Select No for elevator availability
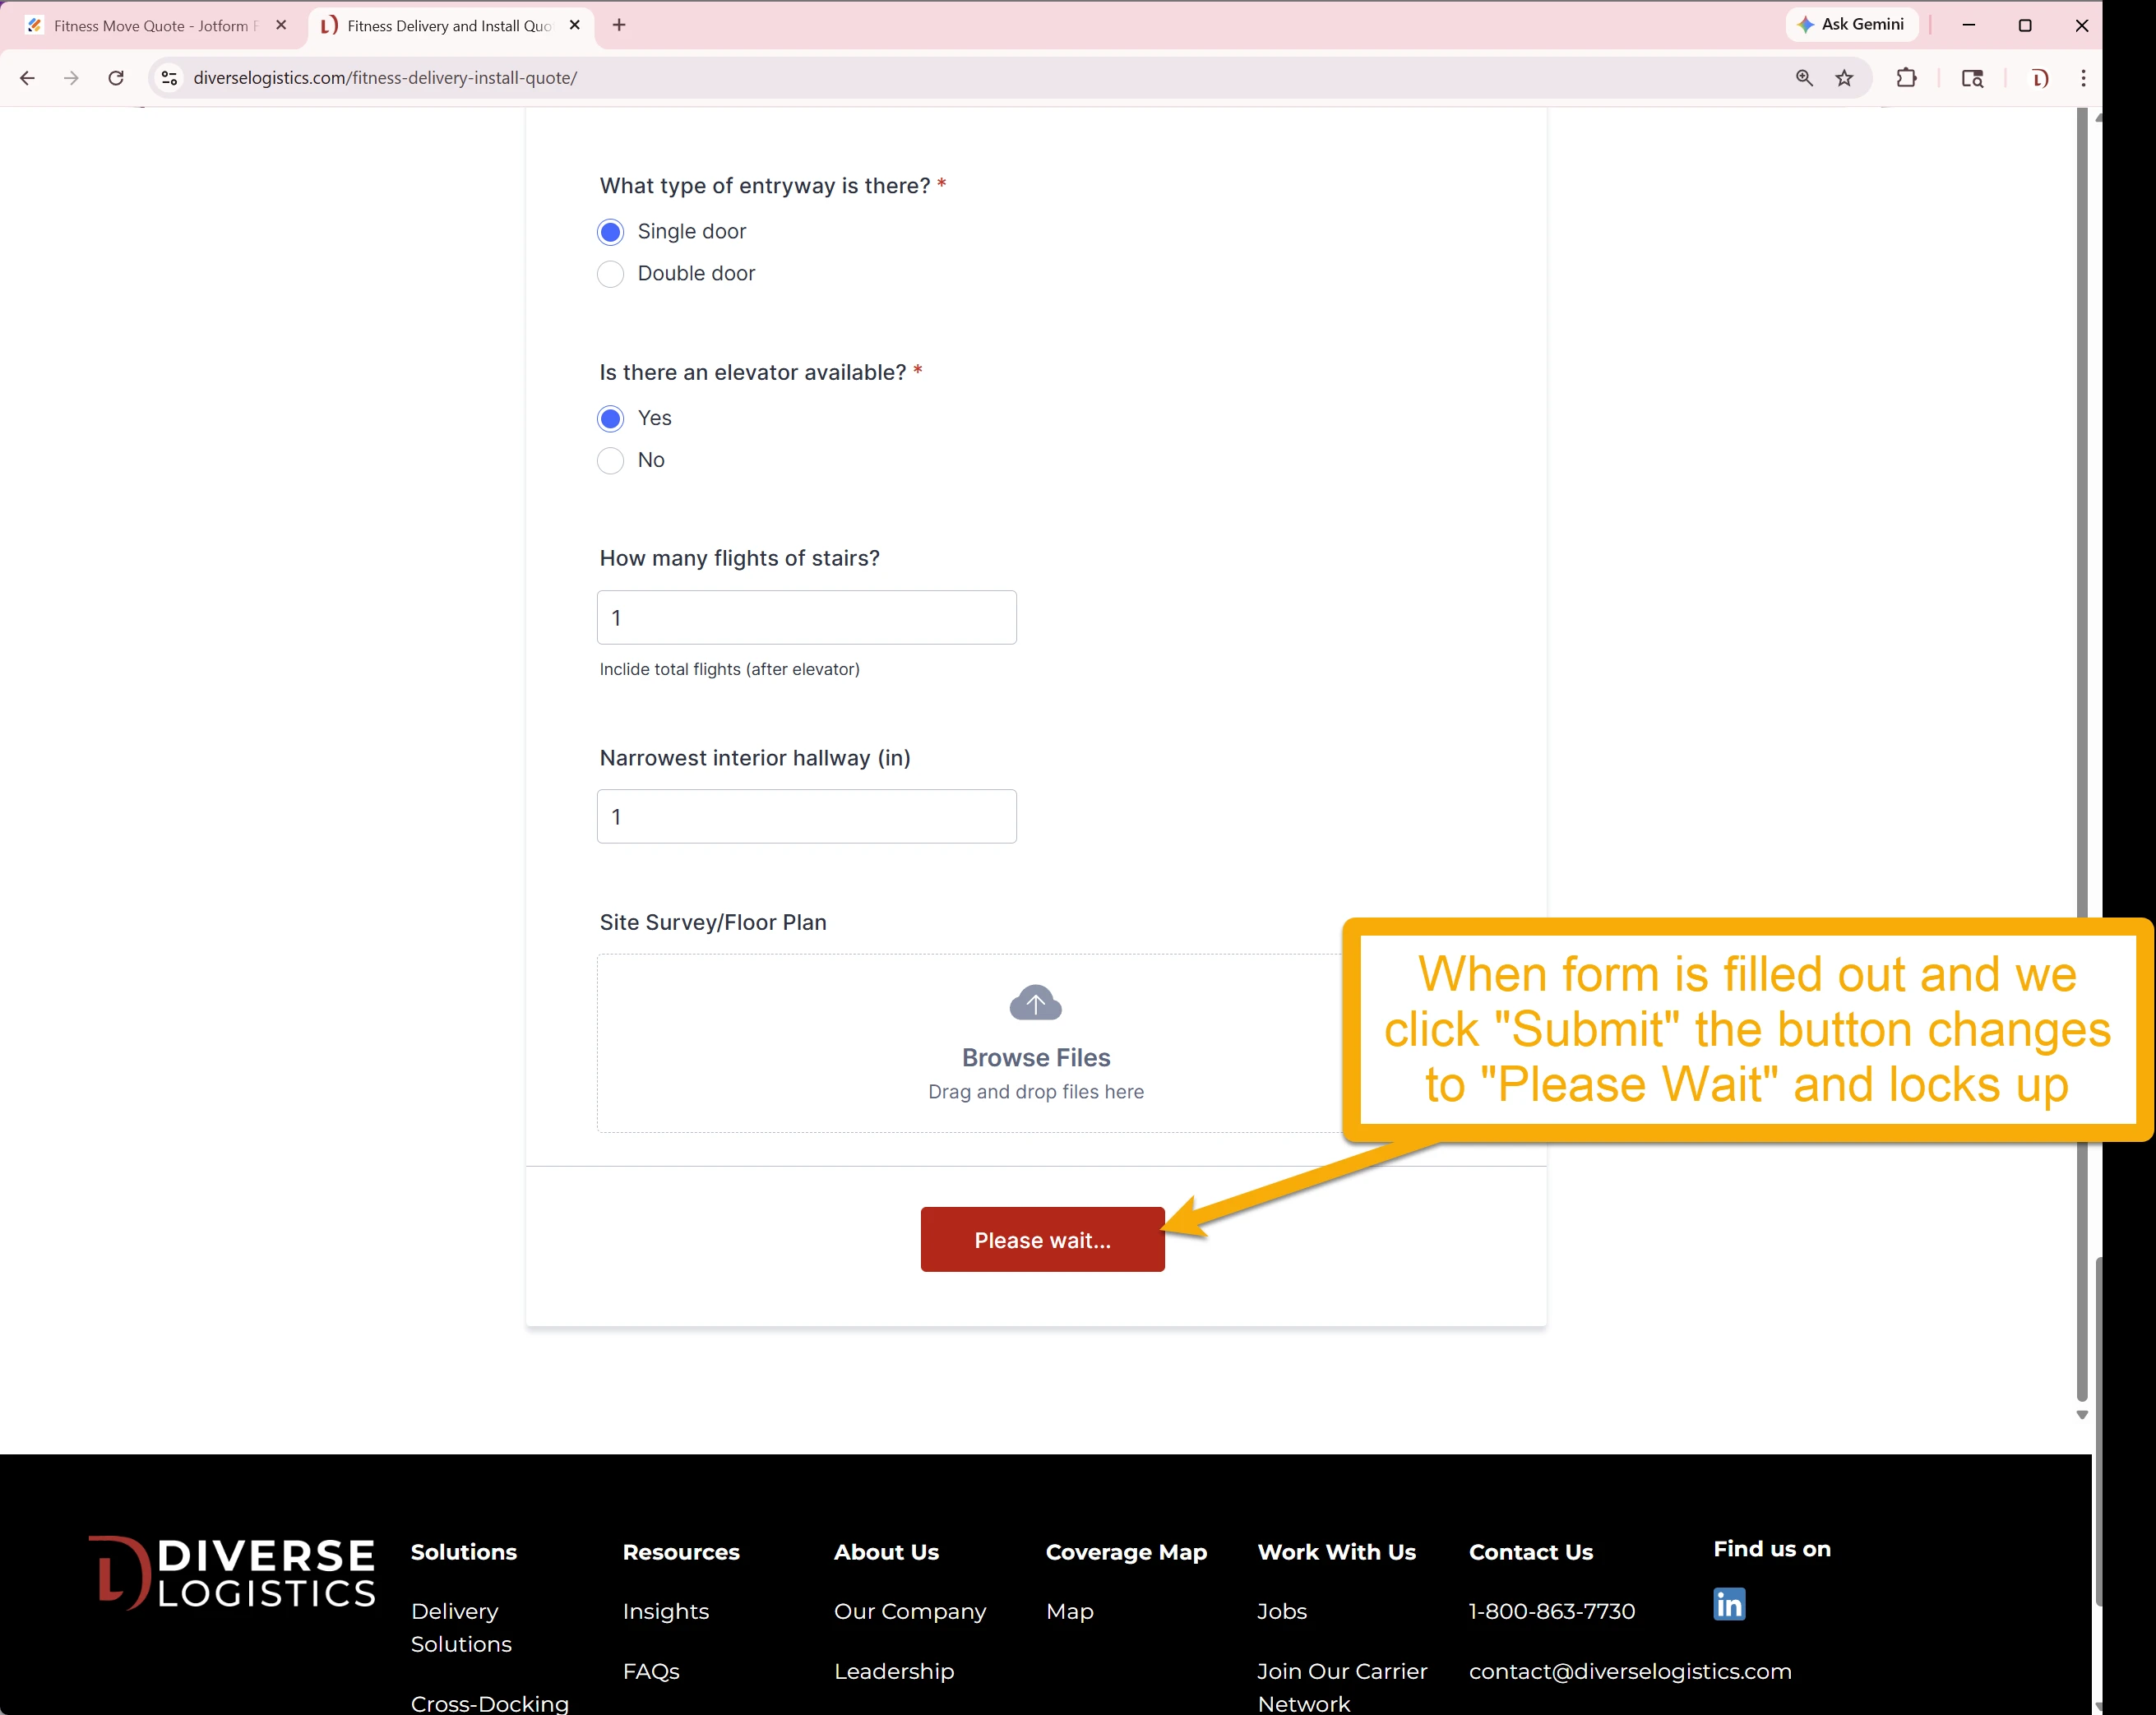Viewport: 2156px width, 1715px height. pos(610,460)
